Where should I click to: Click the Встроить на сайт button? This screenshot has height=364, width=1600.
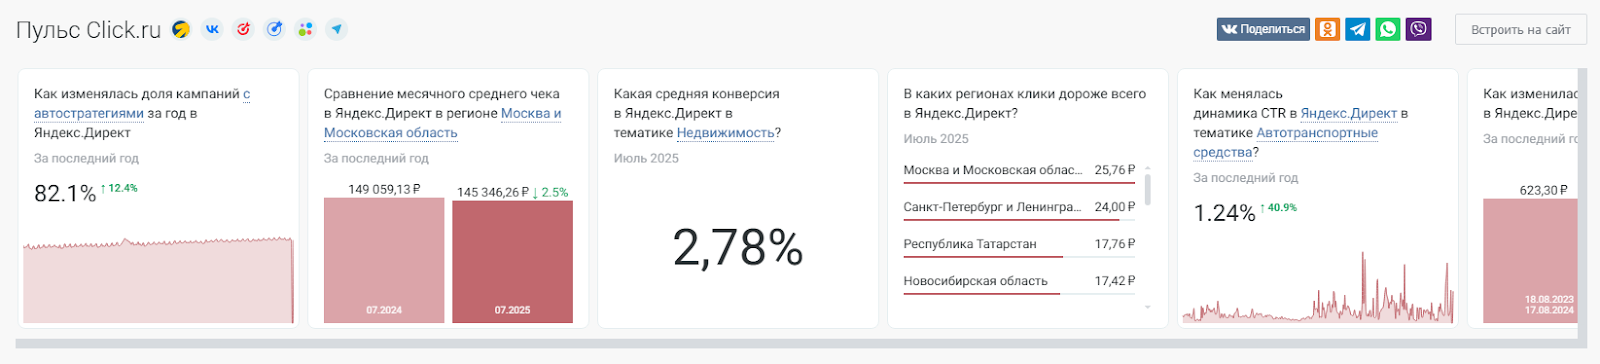1520,30
